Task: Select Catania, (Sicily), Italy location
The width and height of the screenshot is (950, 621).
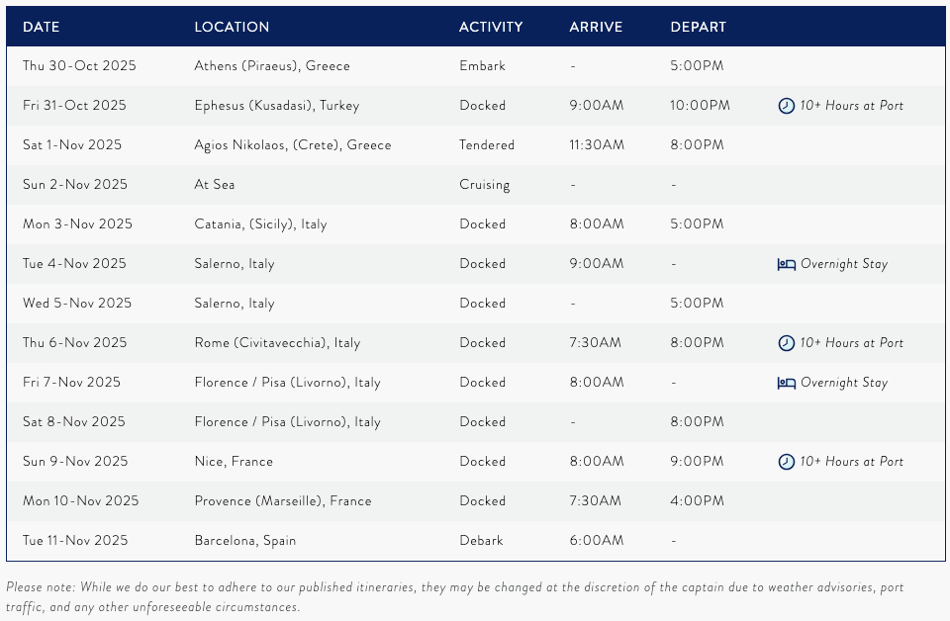Action: [x=260, y=224]
